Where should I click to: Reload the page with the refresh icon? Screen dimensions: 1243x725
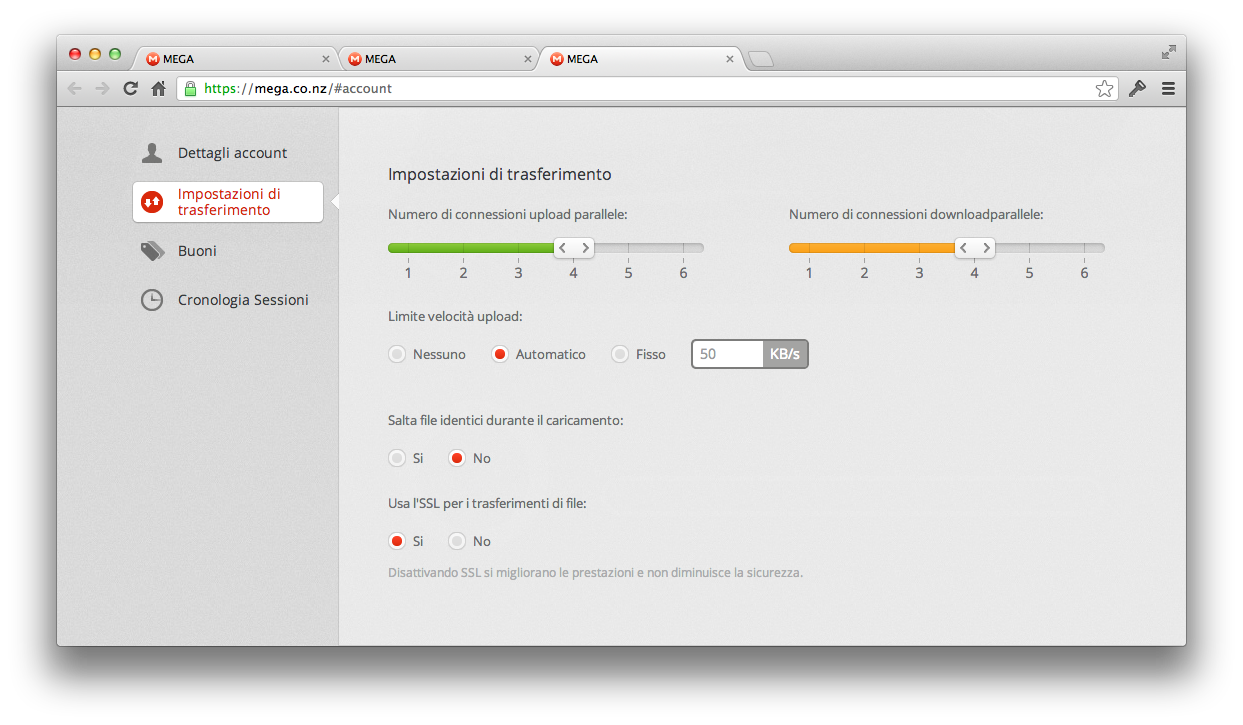130,89
